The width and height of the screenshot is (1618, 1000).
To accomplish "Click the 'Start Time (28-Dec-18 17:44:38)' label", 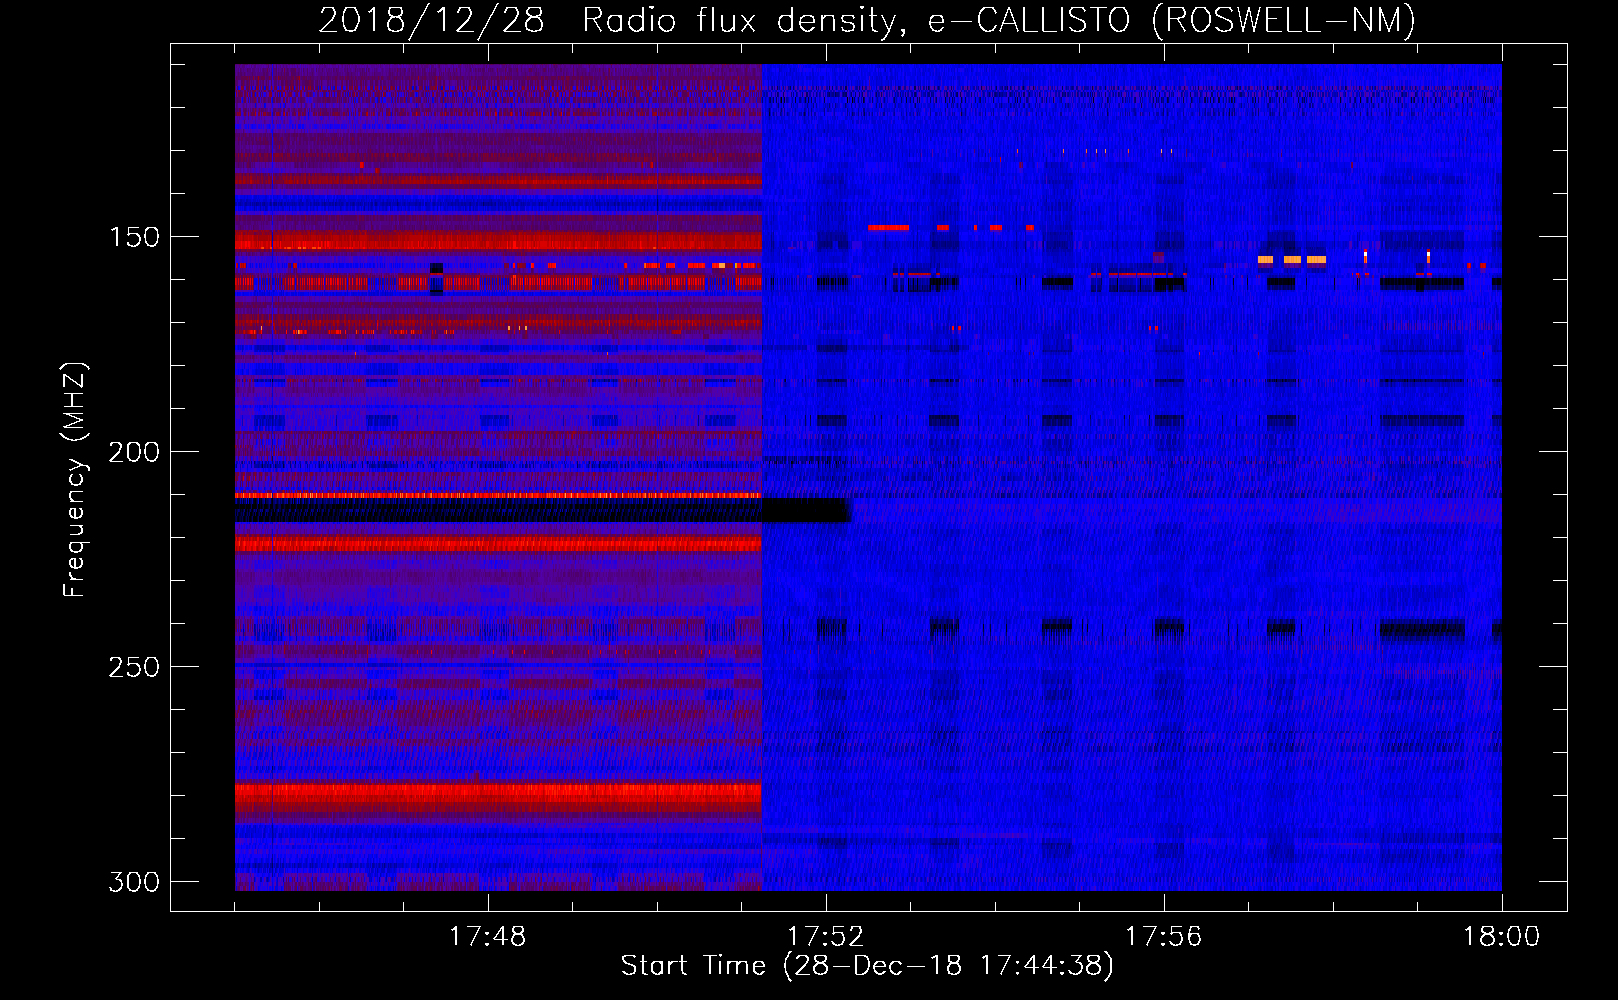I will (867, 966).
